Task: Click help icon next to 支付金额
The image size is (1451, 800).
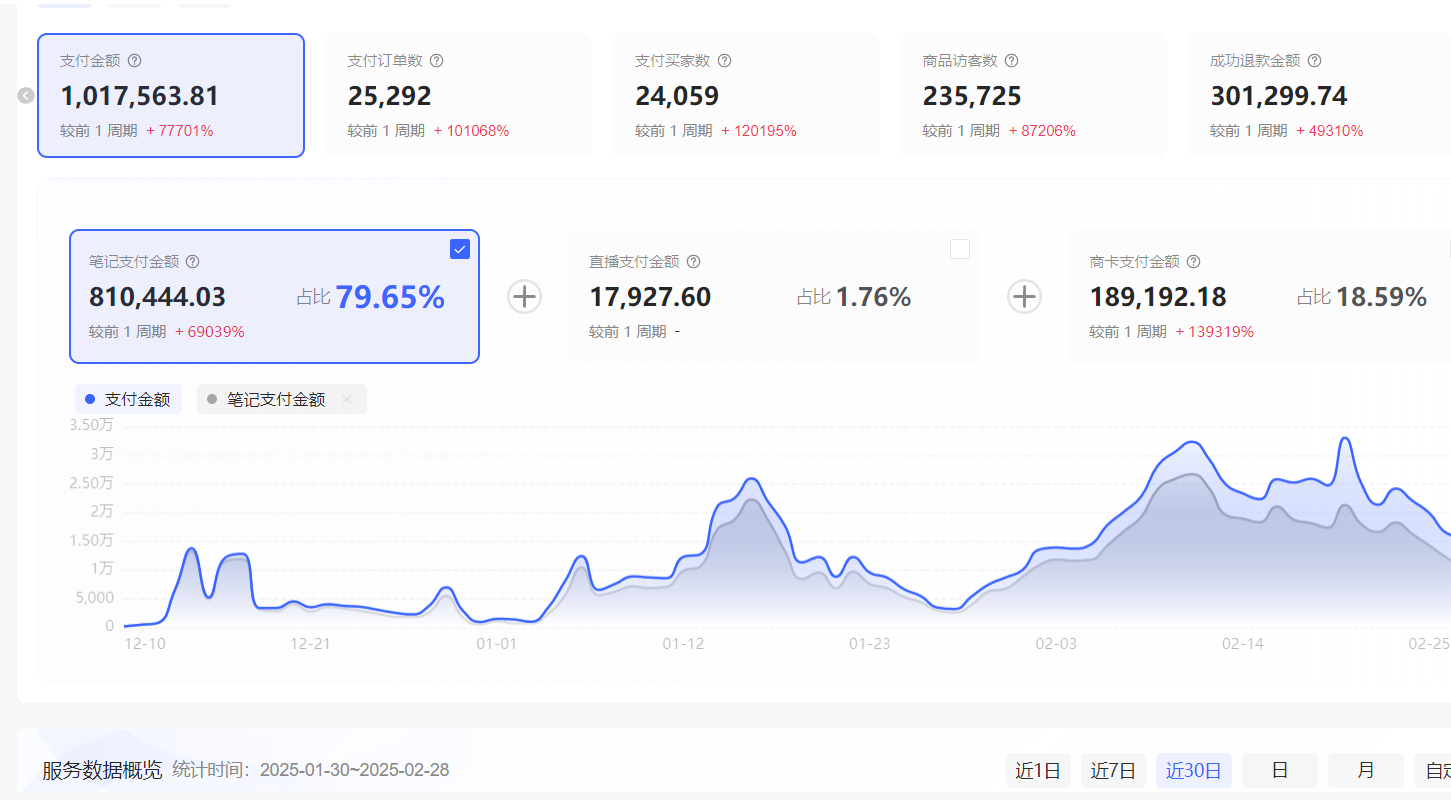Action: tap(135, 61)
